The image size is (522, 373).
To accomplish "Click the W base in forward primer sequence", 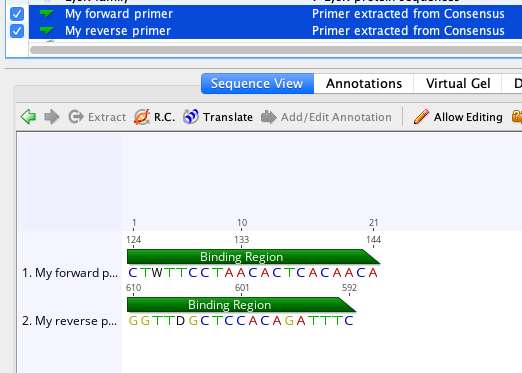I will tap(157, 273).
